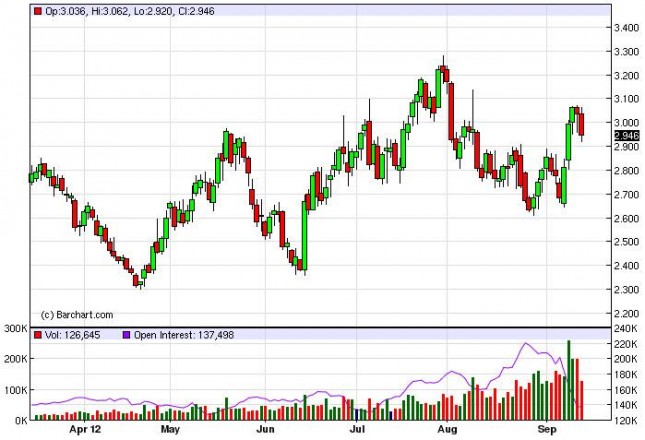This screenshot has height=440, width=645.
Task: Click the 100K volume axis label
Action: tap(16, 389)
